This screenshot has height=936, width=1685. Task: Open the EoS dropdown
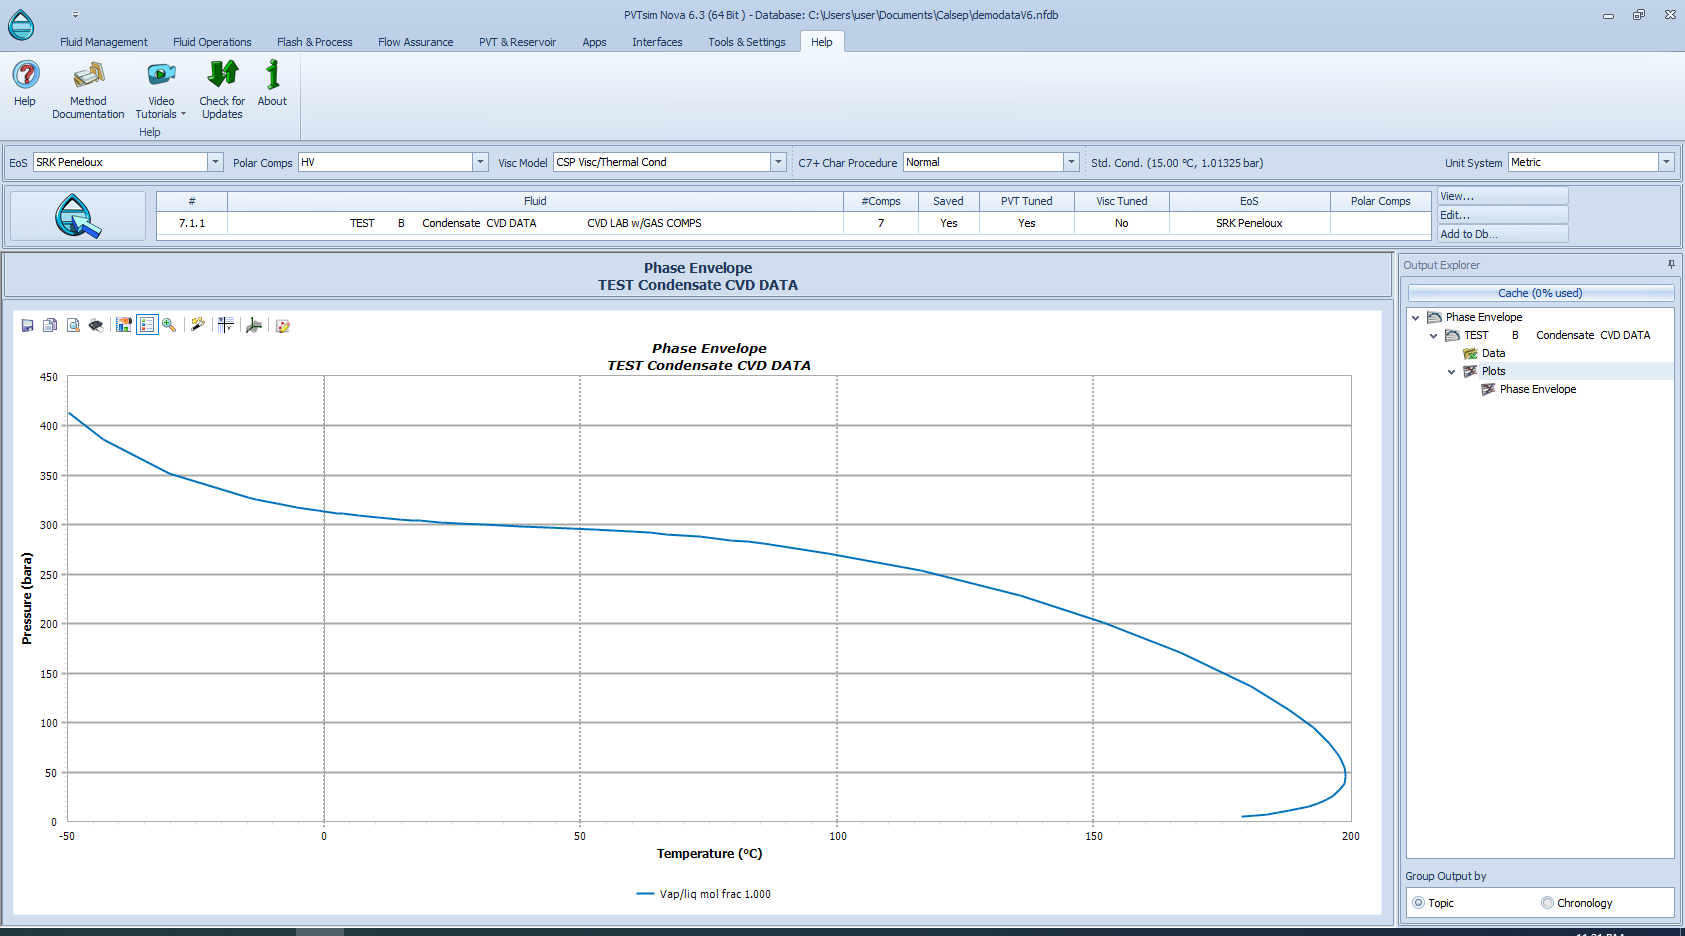[215, 162]
